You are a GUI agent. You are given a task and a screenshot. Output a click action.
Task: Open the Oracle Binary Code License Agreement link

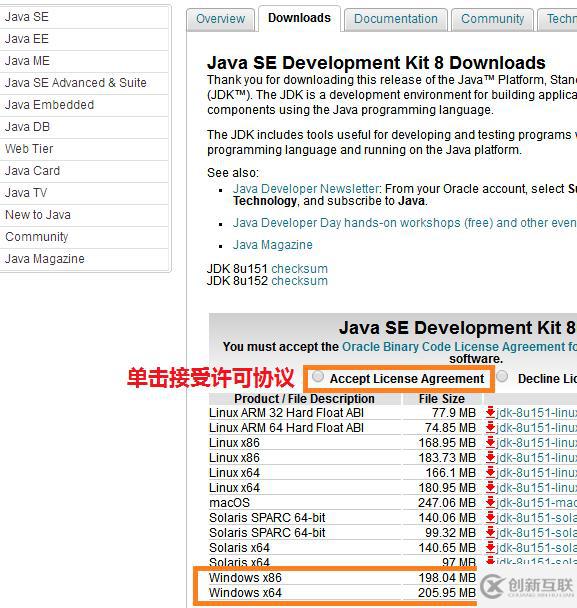point(459,347)
